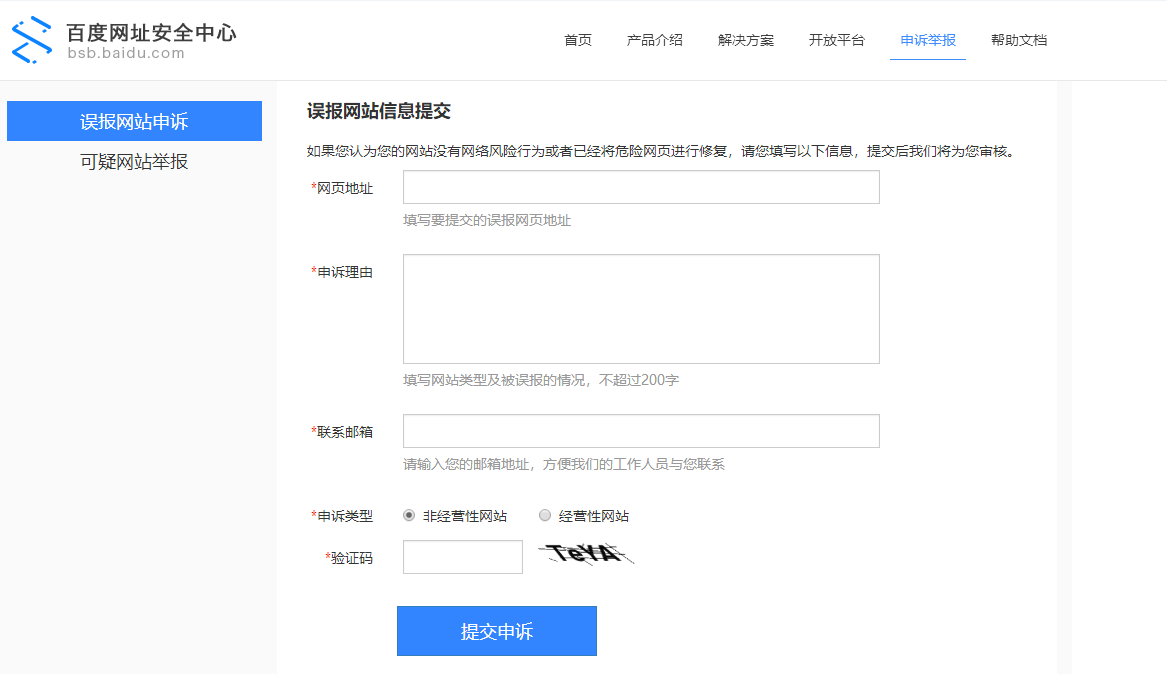This screenshot has height=674, width=1167.
Task: Open the 帮助文档 help documents page
Action: coord(1019,40)
